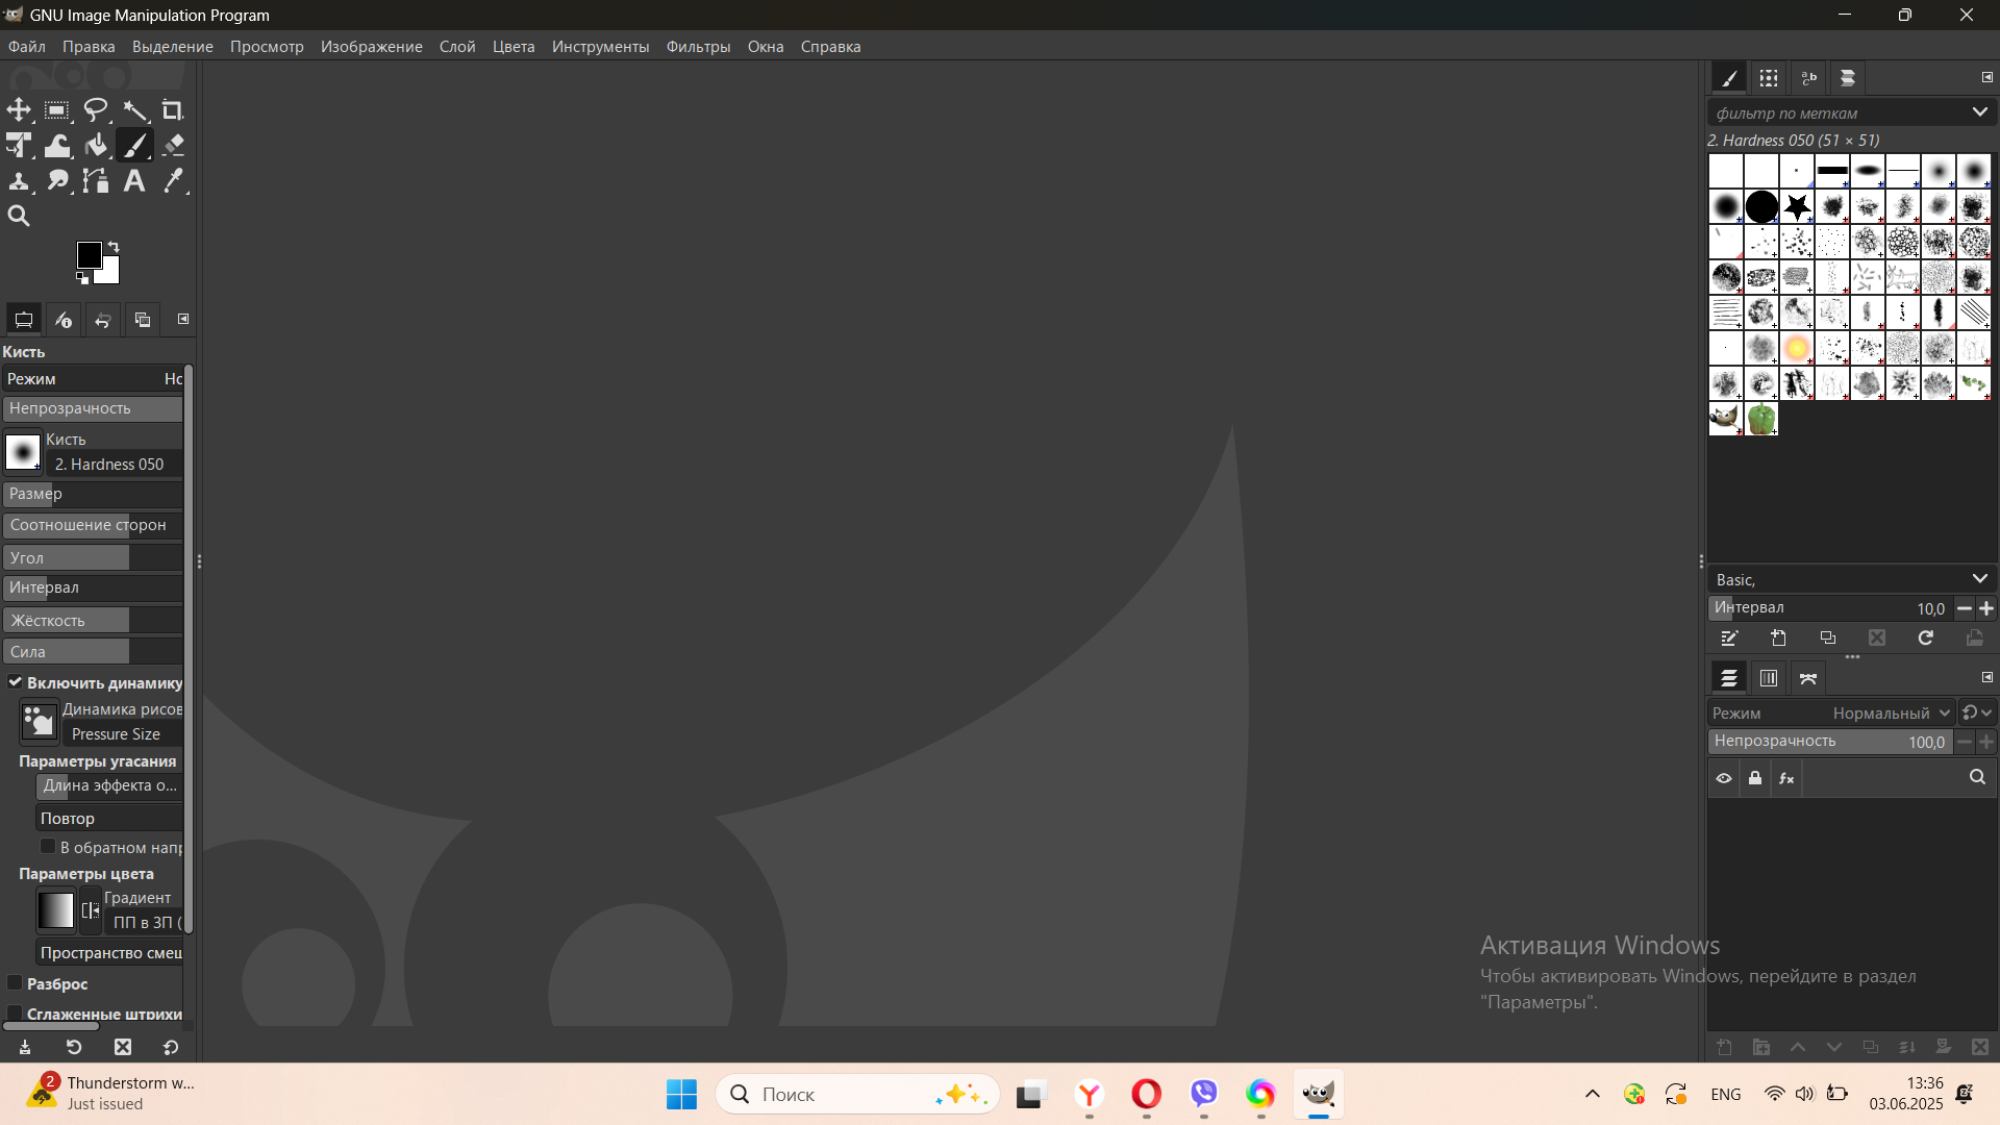Expand the Basic brush tags dropdown
Image resolution: width=2000 pixels, height=1125 pixels.
pos(1979,579)
